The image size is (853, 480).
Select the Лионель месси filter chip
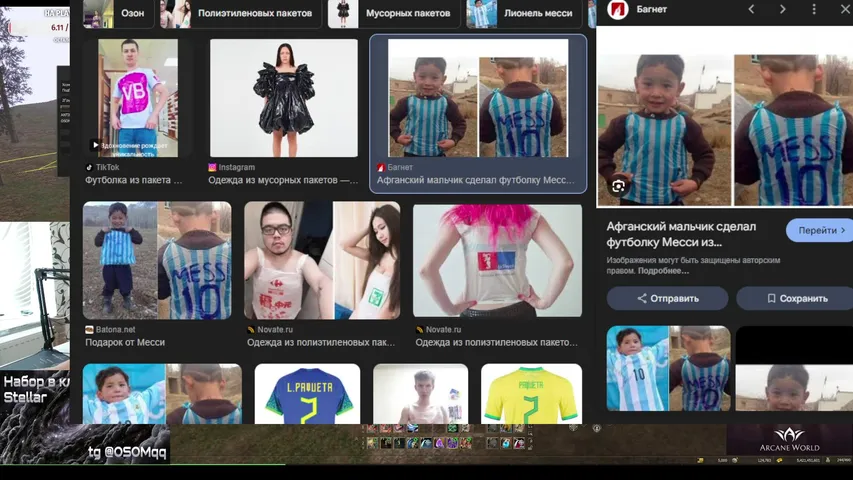[523, 13]
